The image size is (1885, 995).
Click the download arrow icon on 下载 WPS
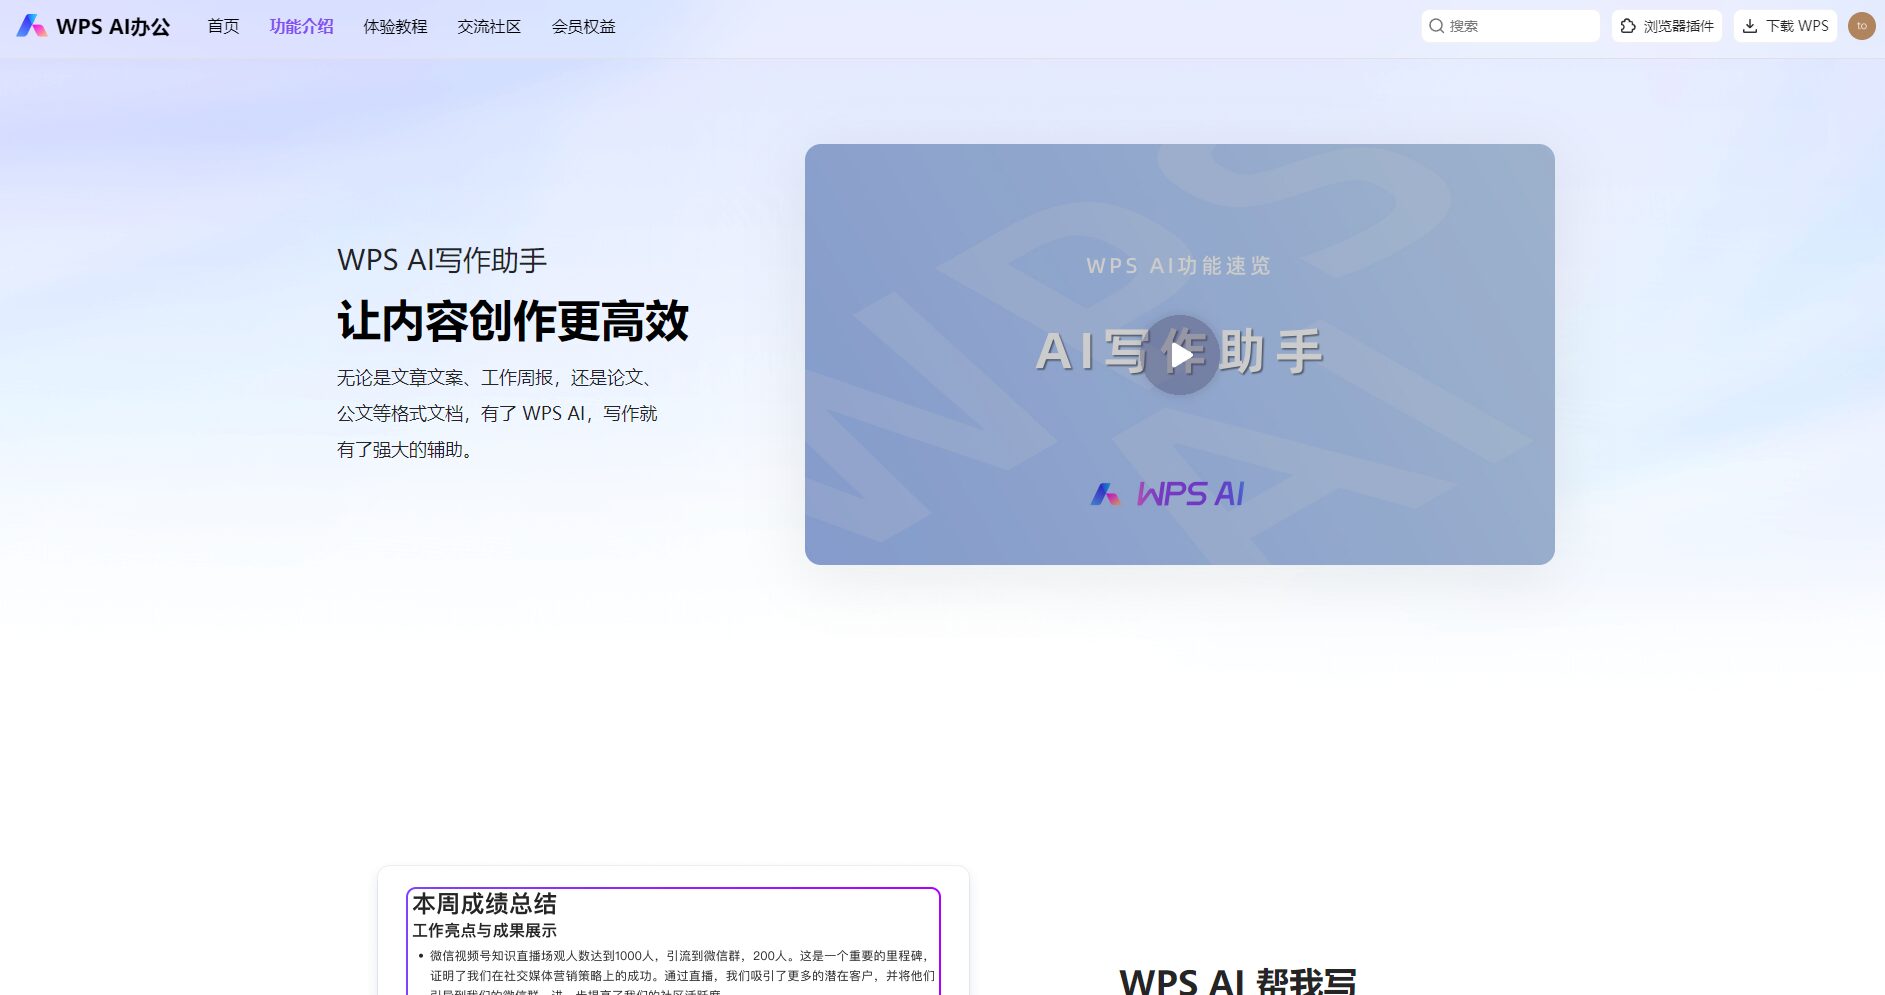[1751, 26]
